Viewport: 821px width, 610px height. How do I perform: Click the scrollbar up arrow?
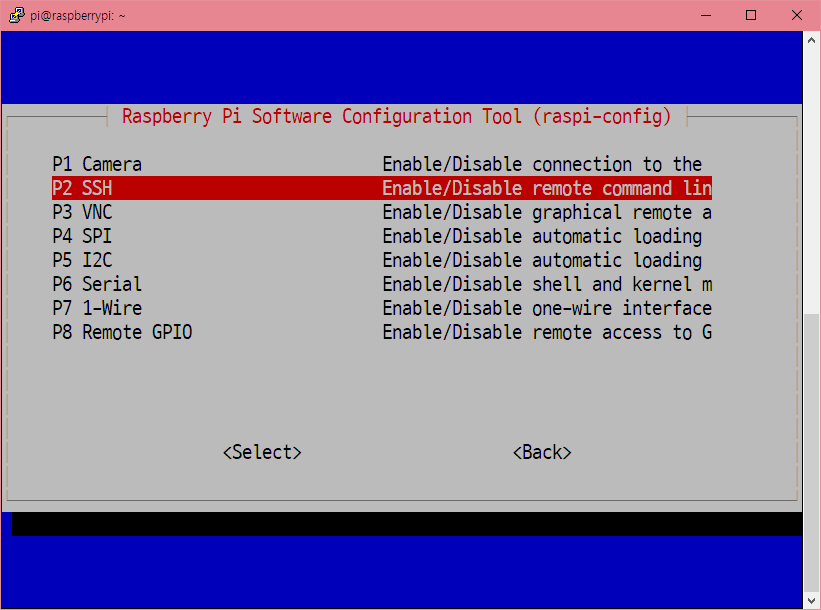811,40
